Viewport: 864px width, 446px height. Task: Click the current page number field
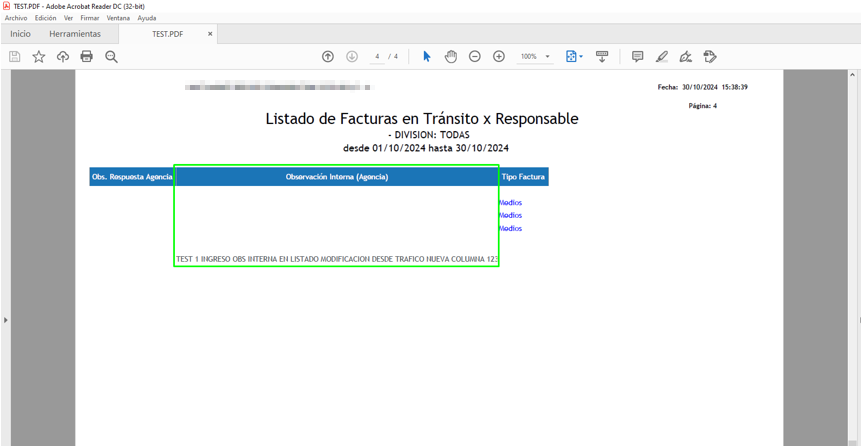click(x=377, y=57)
